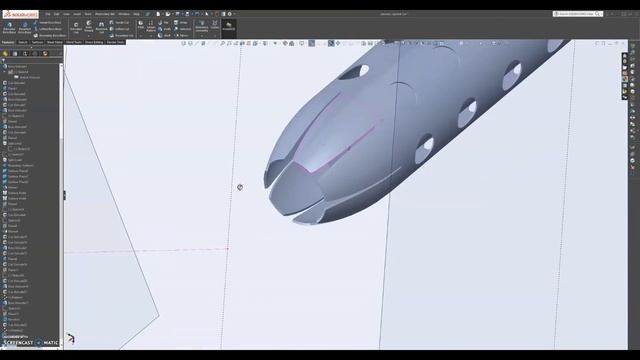Choose Boundary Boss/Base in the ribbon

pyautogui.click(x=50, y=36)
